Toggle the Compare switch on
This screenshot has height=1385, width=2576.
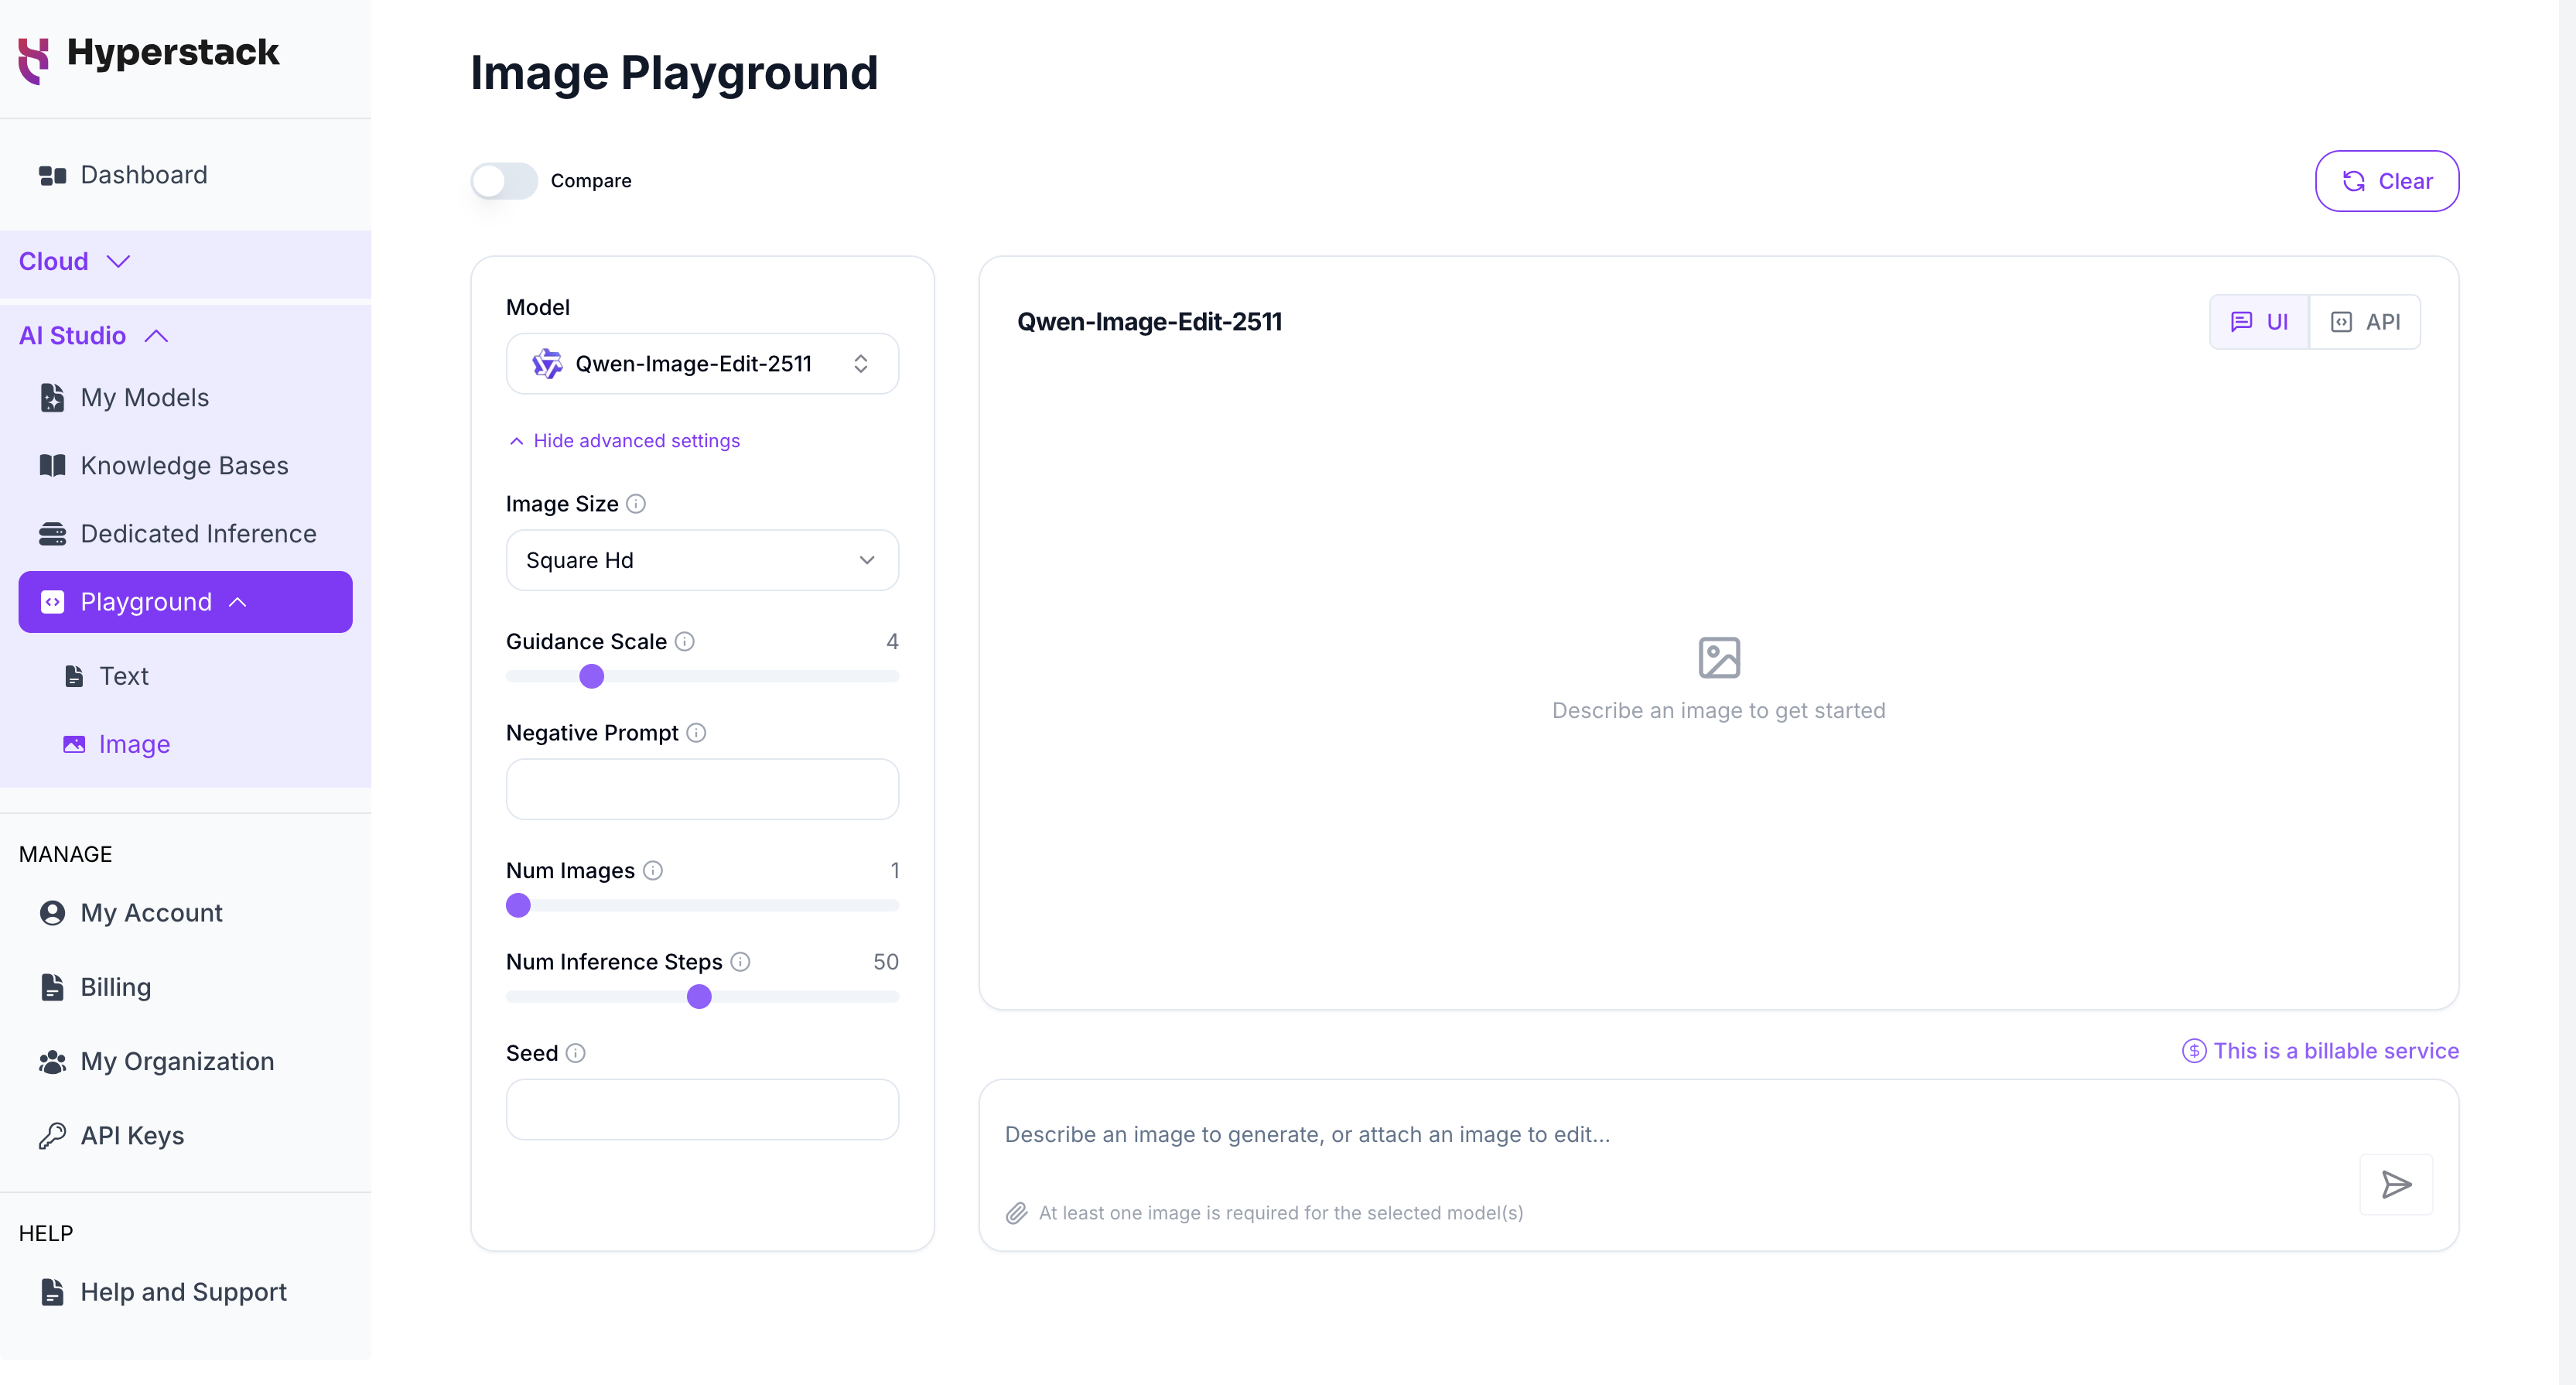pyautogui.click(x=504, y=181)
